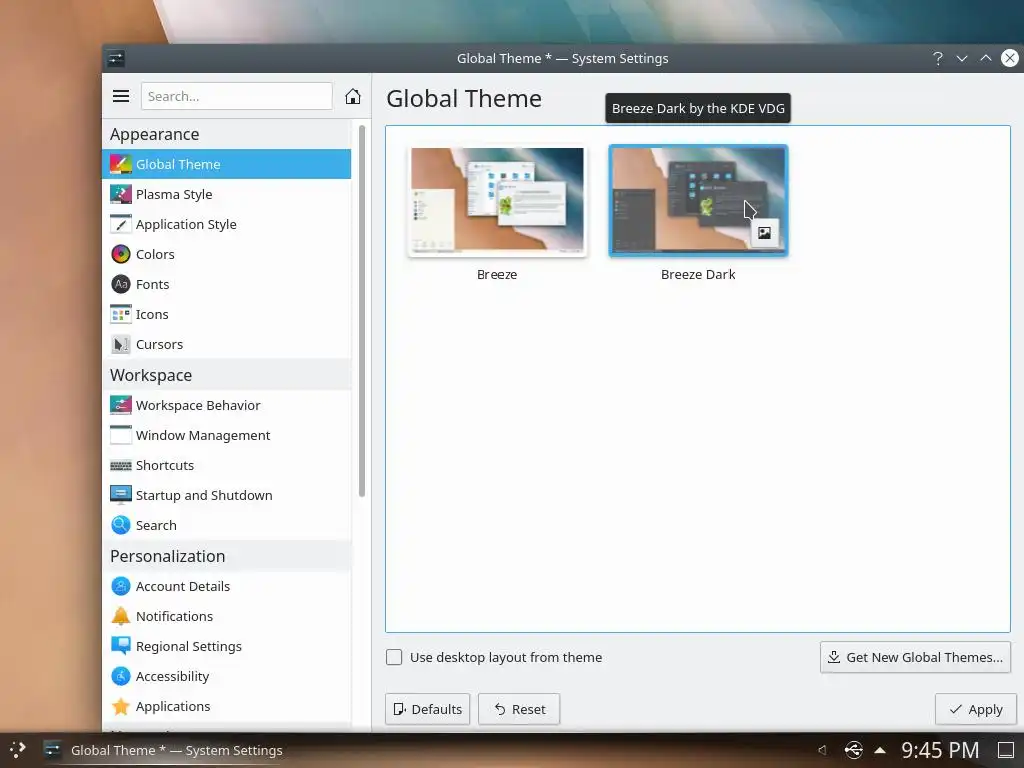Click the Workspace Behavior icon
Screen dimensions: 1024x768
tap(121, 405)
